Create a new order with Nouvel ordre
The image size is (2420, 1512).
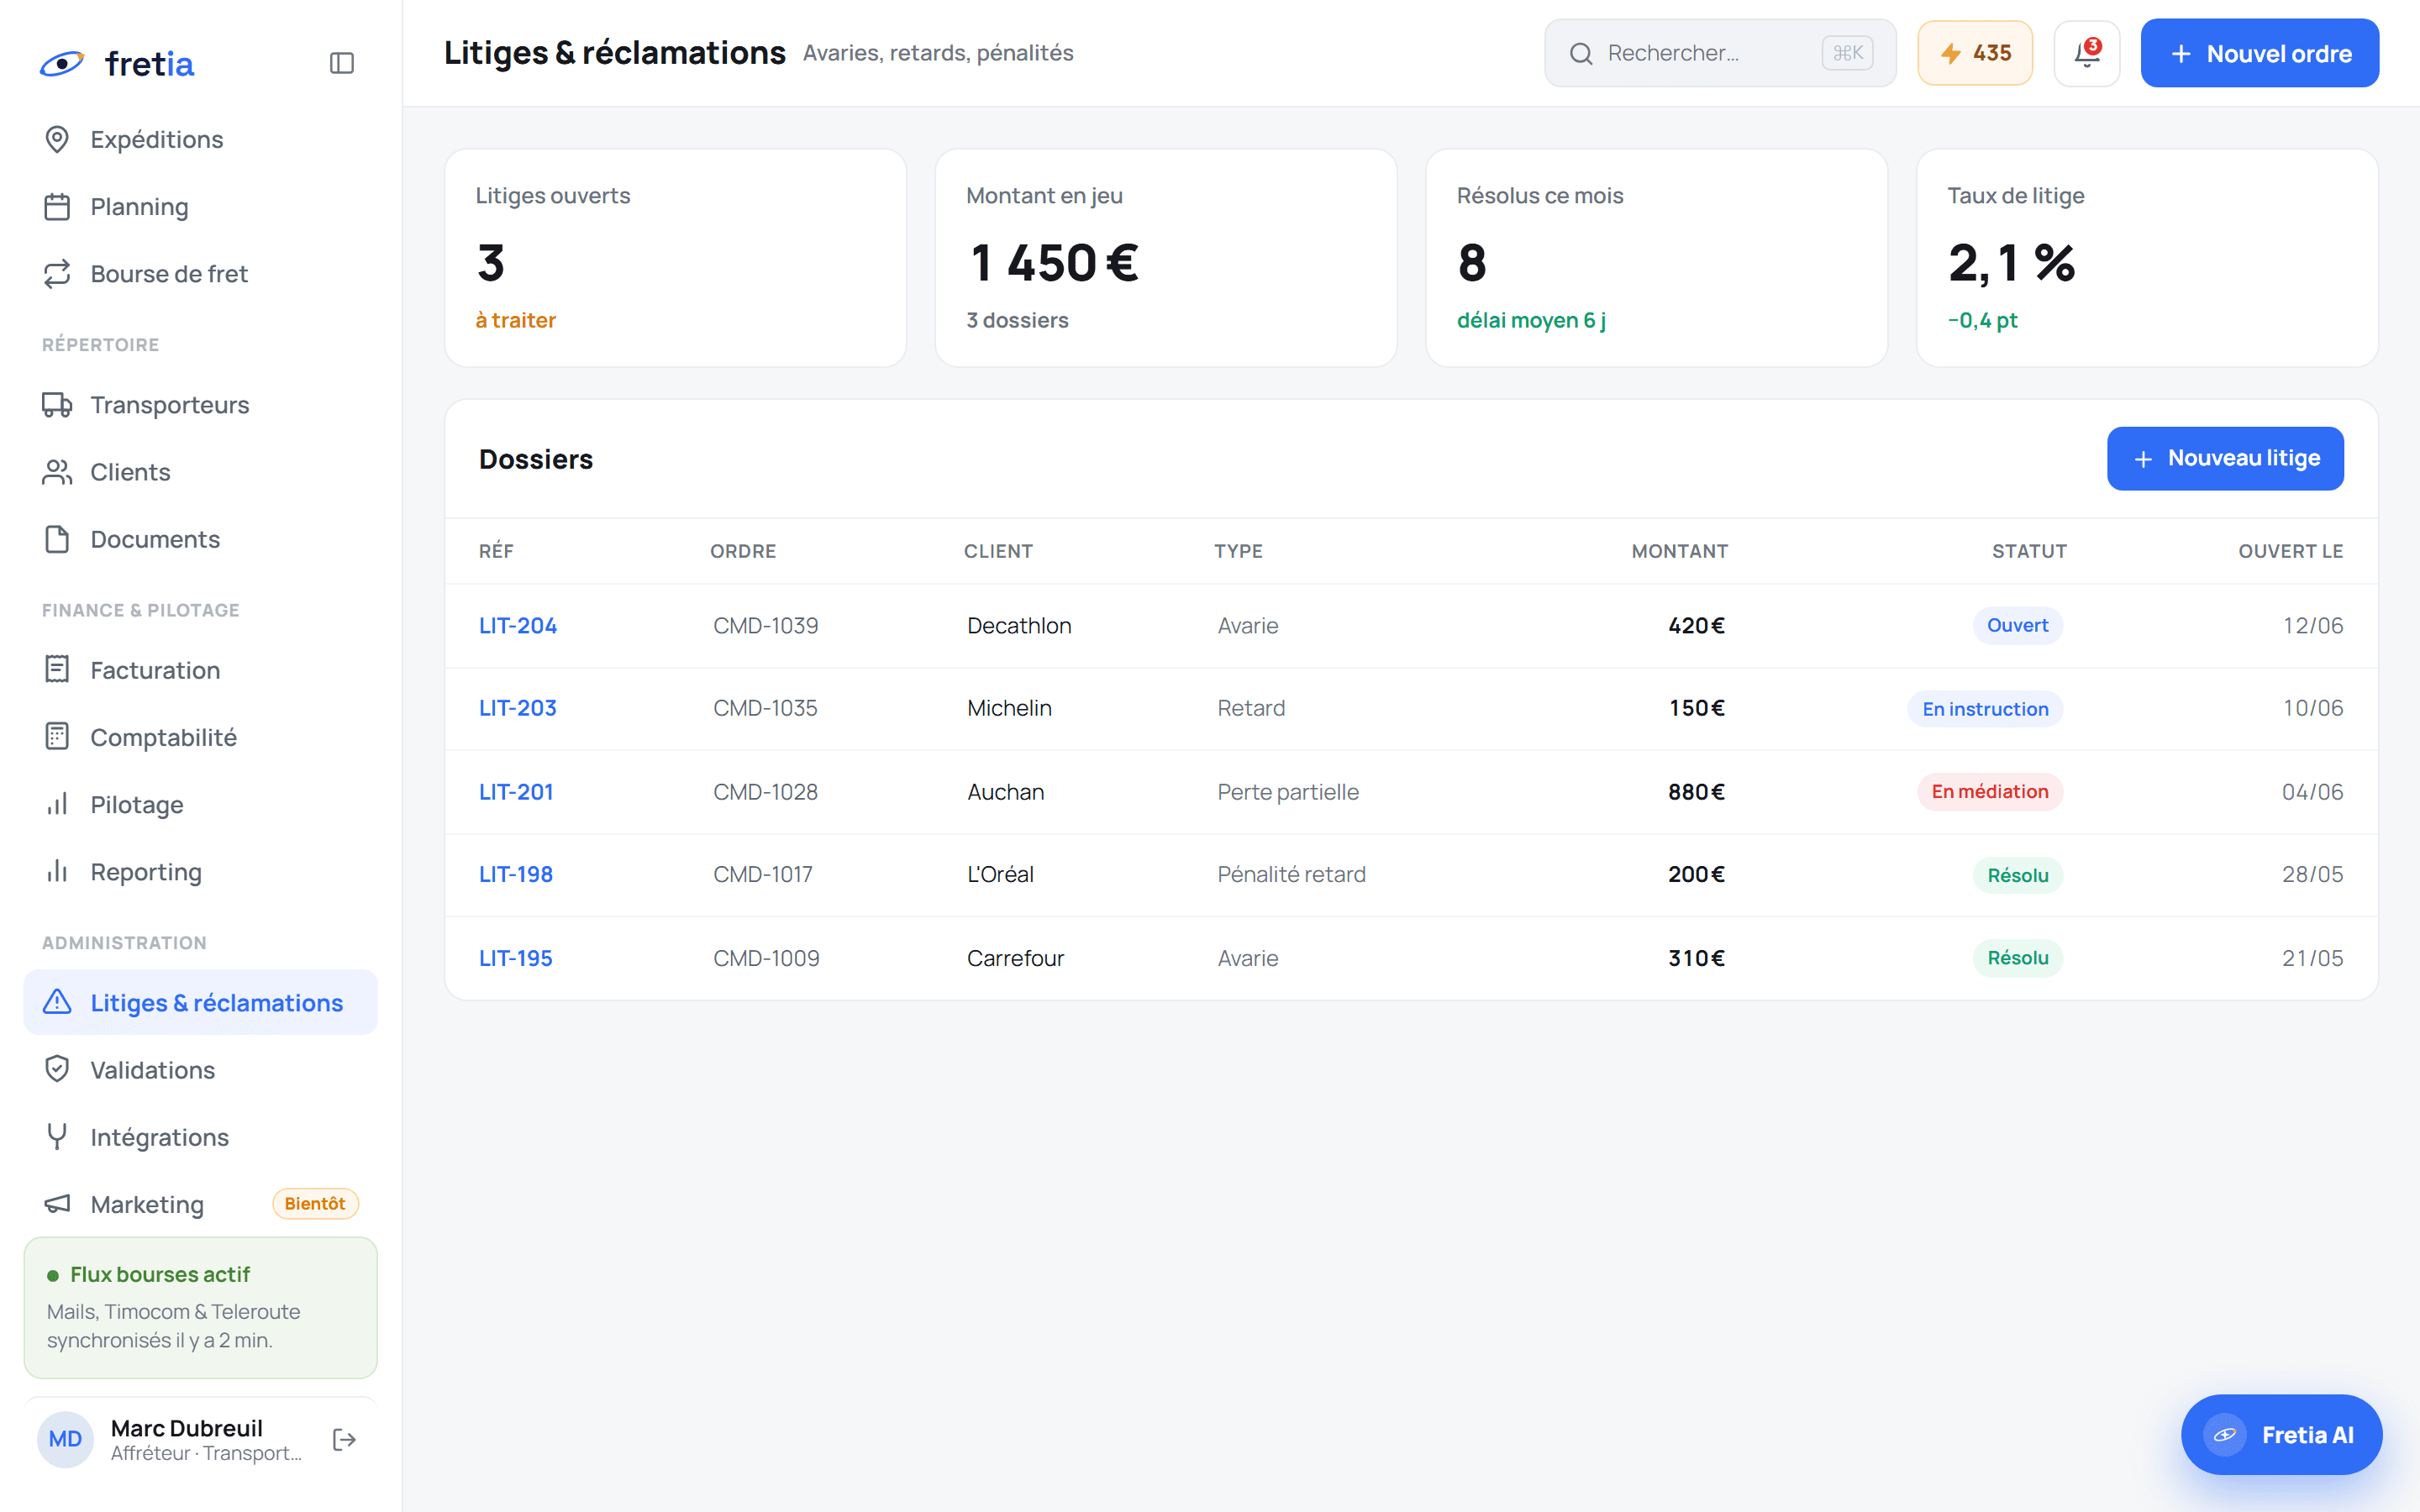[x=2260, y=53]
